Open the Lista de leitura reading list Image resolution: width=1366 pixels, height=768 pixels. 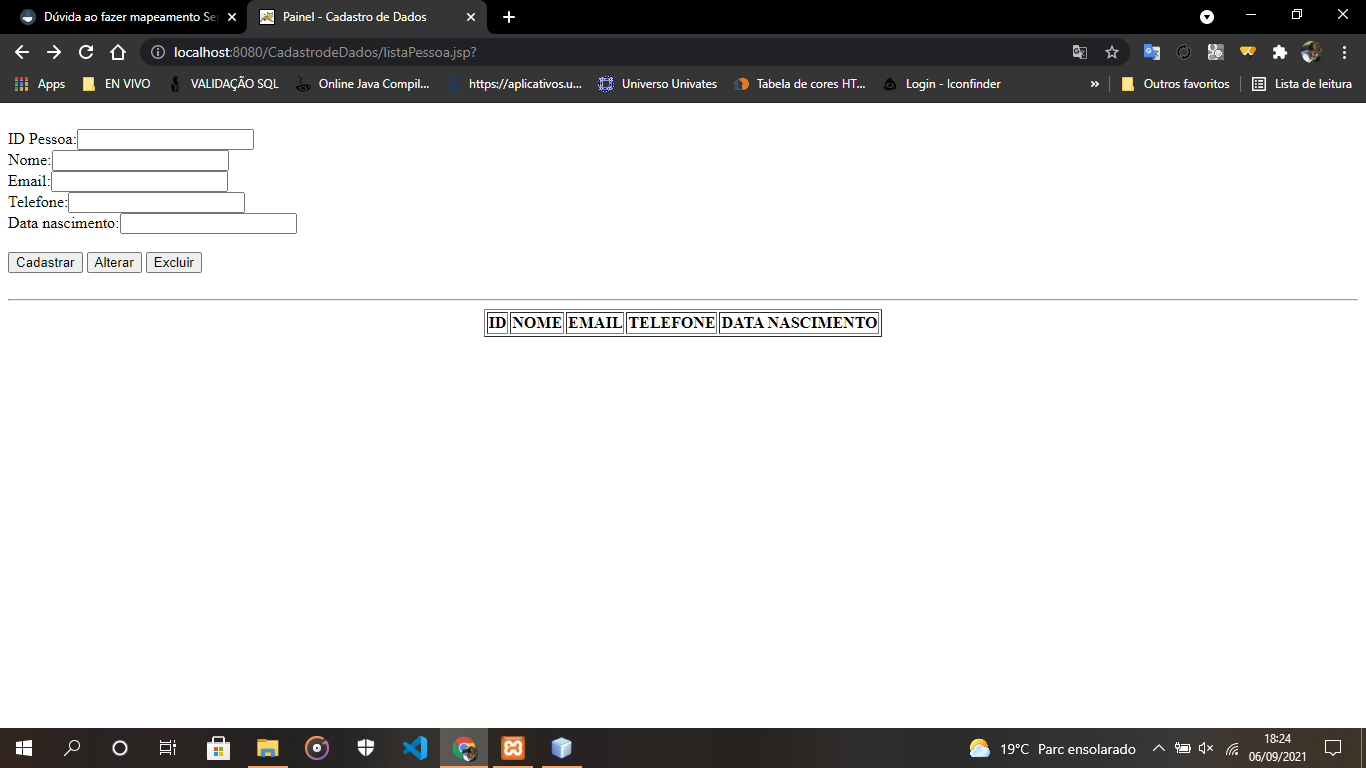coord(1302,84)
